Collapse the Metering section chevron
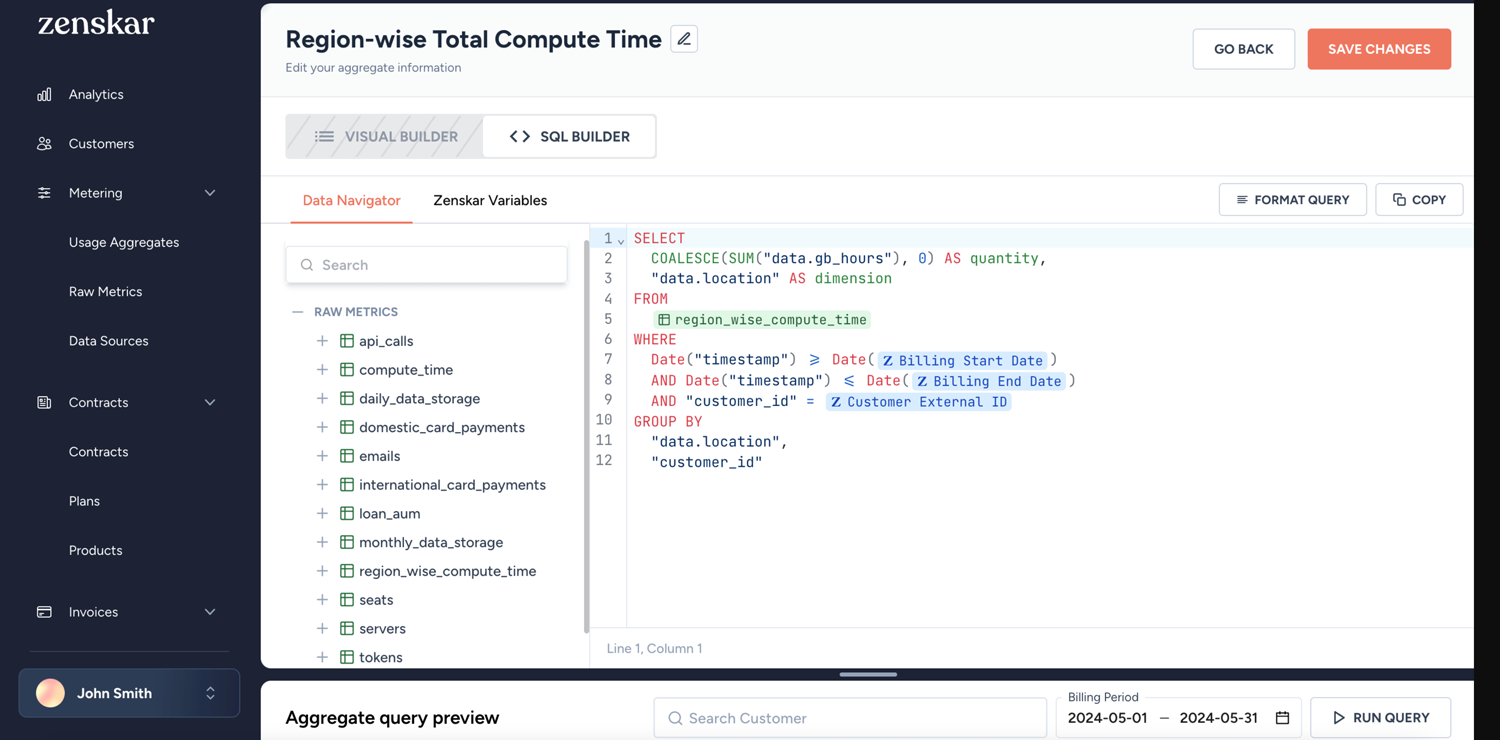 coord(210,192)
